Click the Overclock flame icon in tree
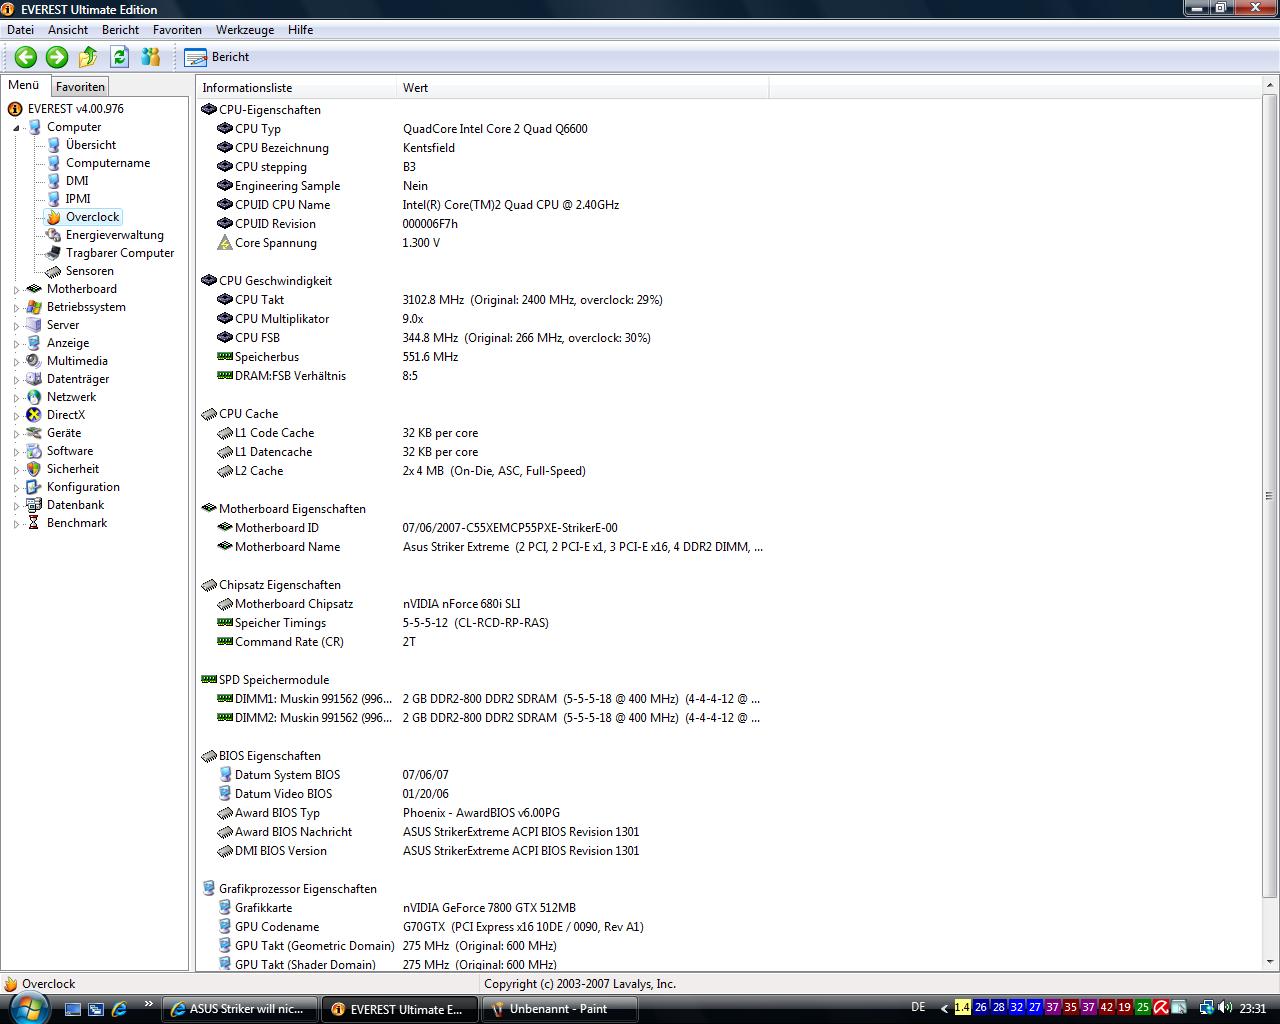Viewport: 1280px width, 1024px height. pos(54,217)
